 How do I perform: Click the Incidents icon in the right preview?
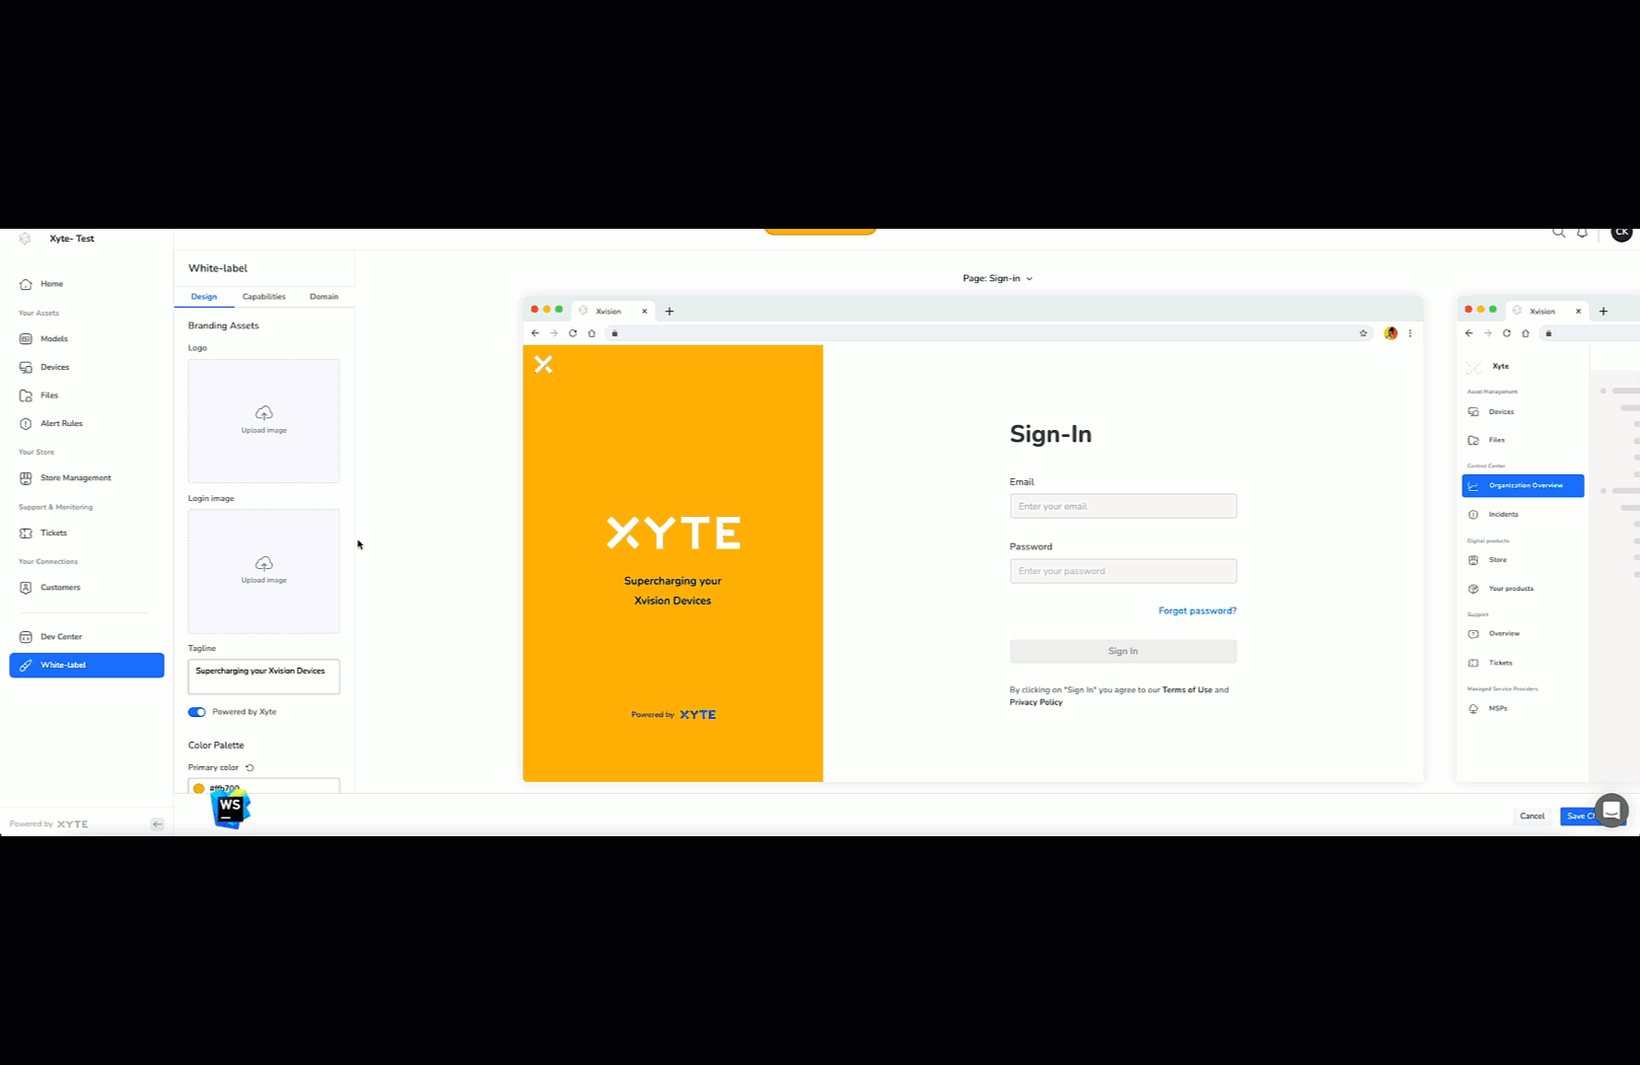point(1473,515)
